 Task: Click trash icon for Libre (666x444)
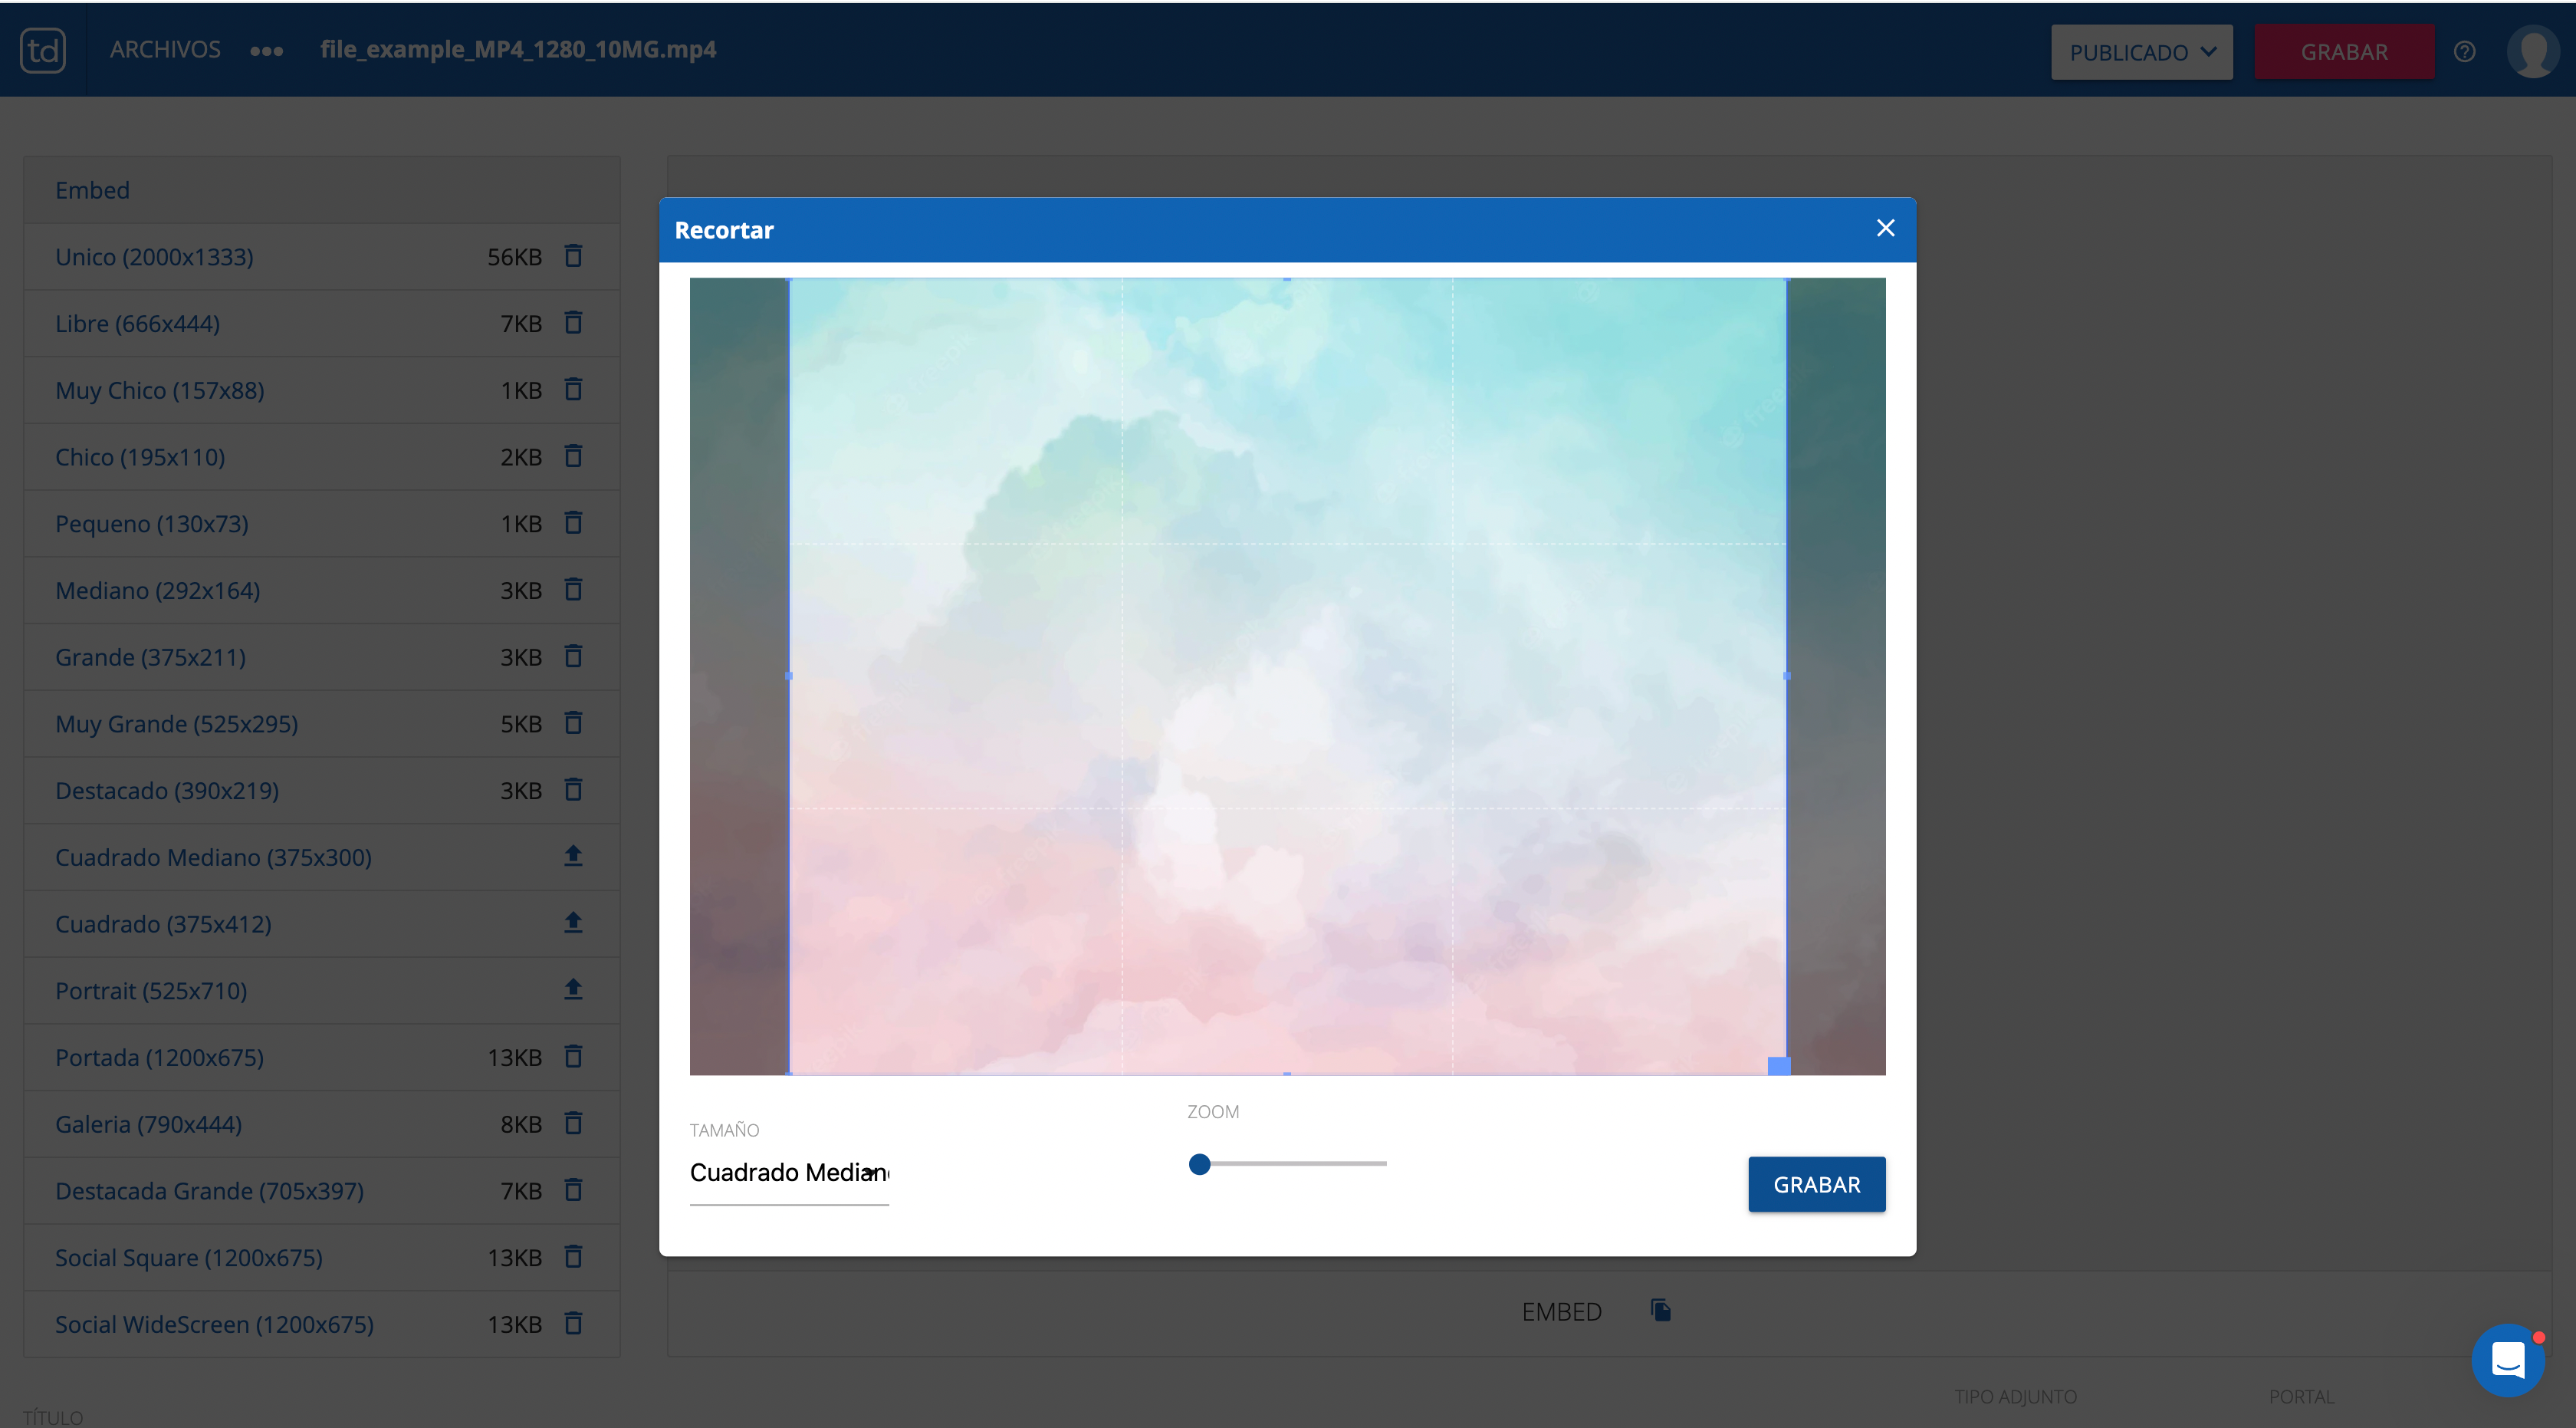point(573,323)
